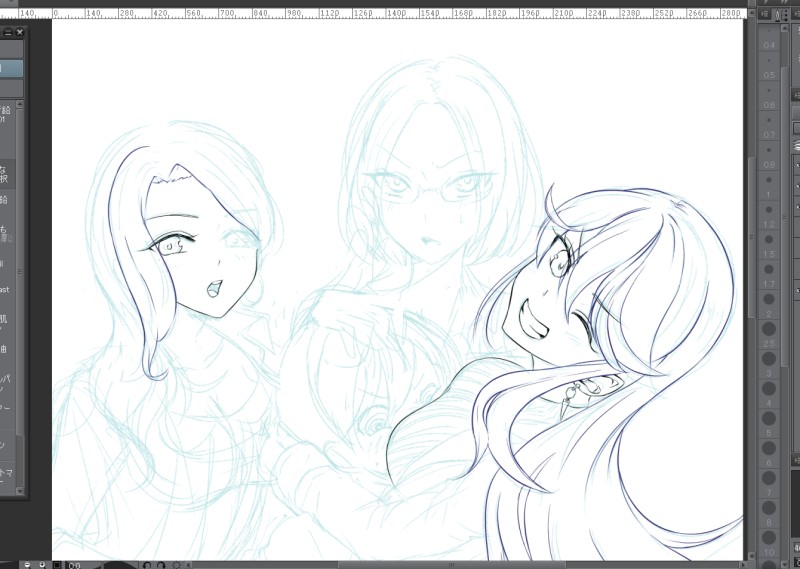Close the left floating tool palette
Screen dimensions: 800x569
pyautogui.click(x=20, y=32)
